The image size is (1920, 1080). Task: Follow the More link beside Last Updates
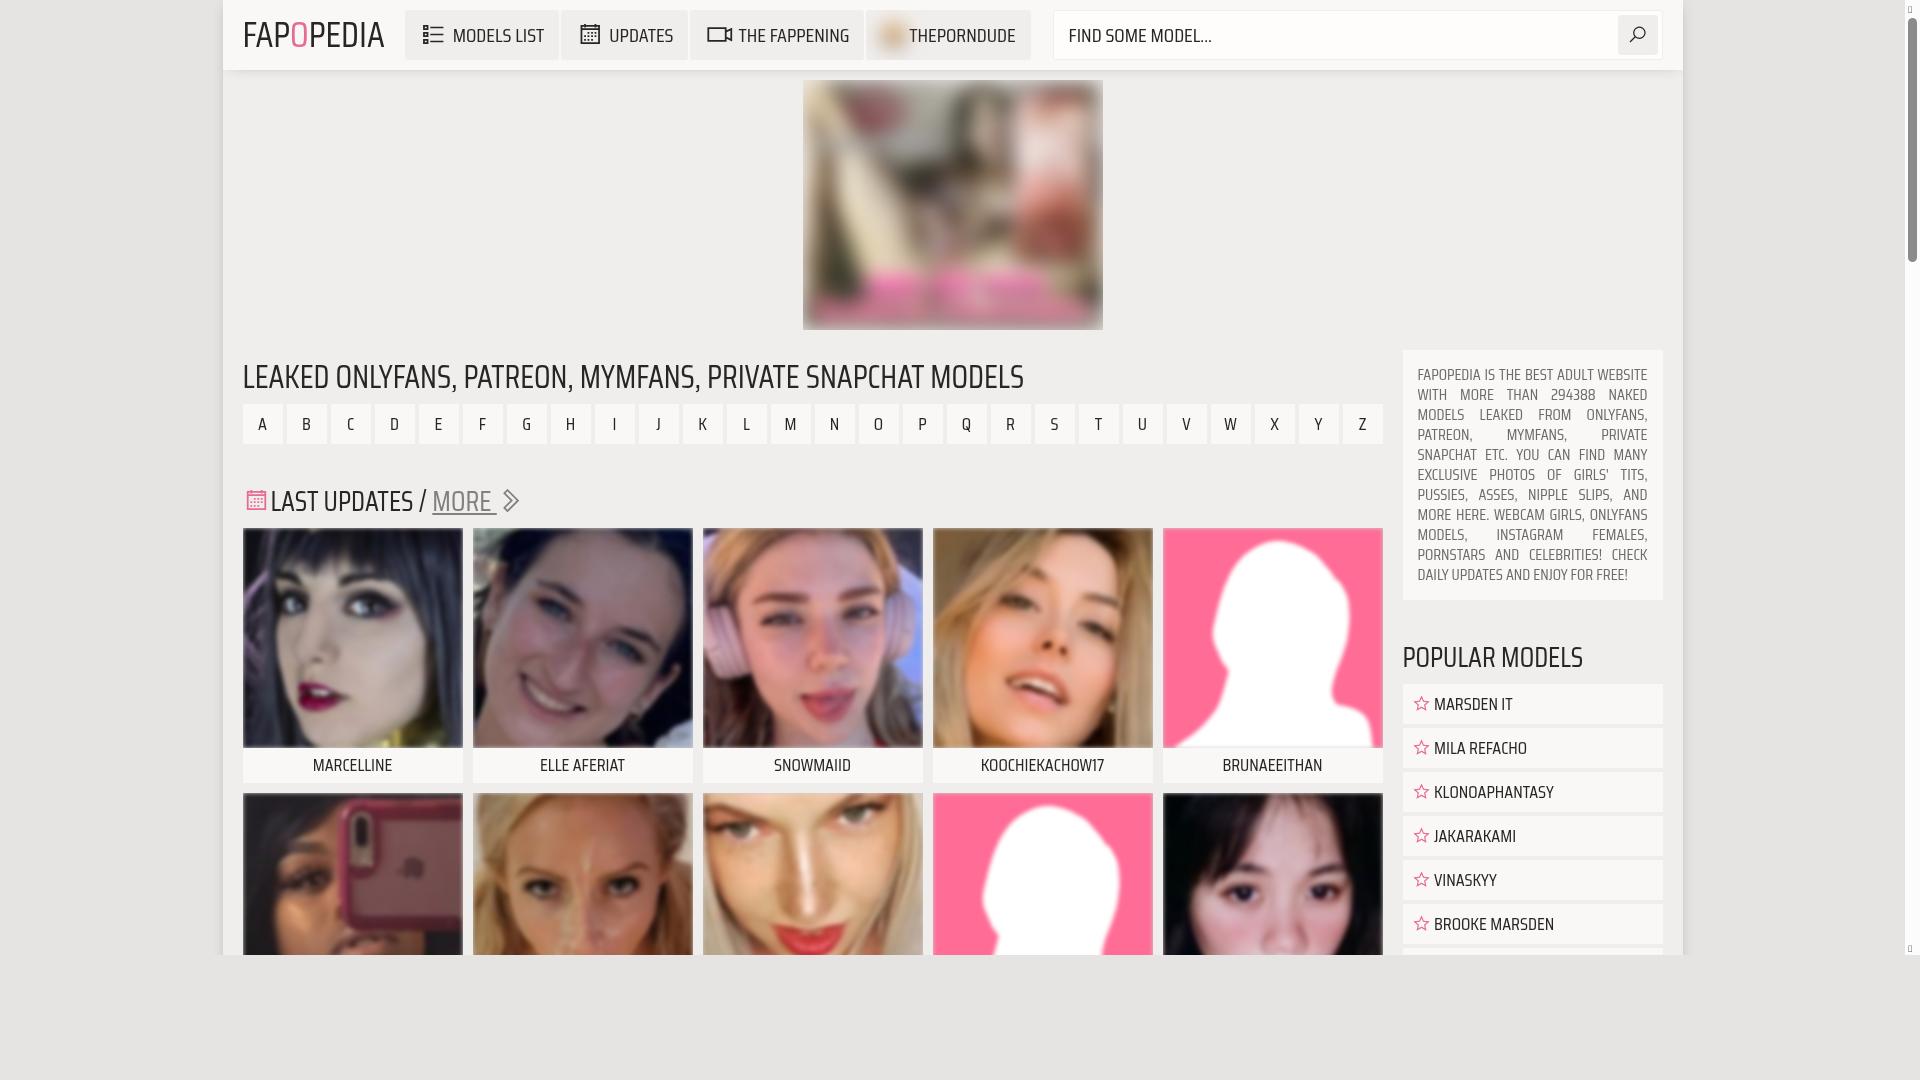[463, 501]
